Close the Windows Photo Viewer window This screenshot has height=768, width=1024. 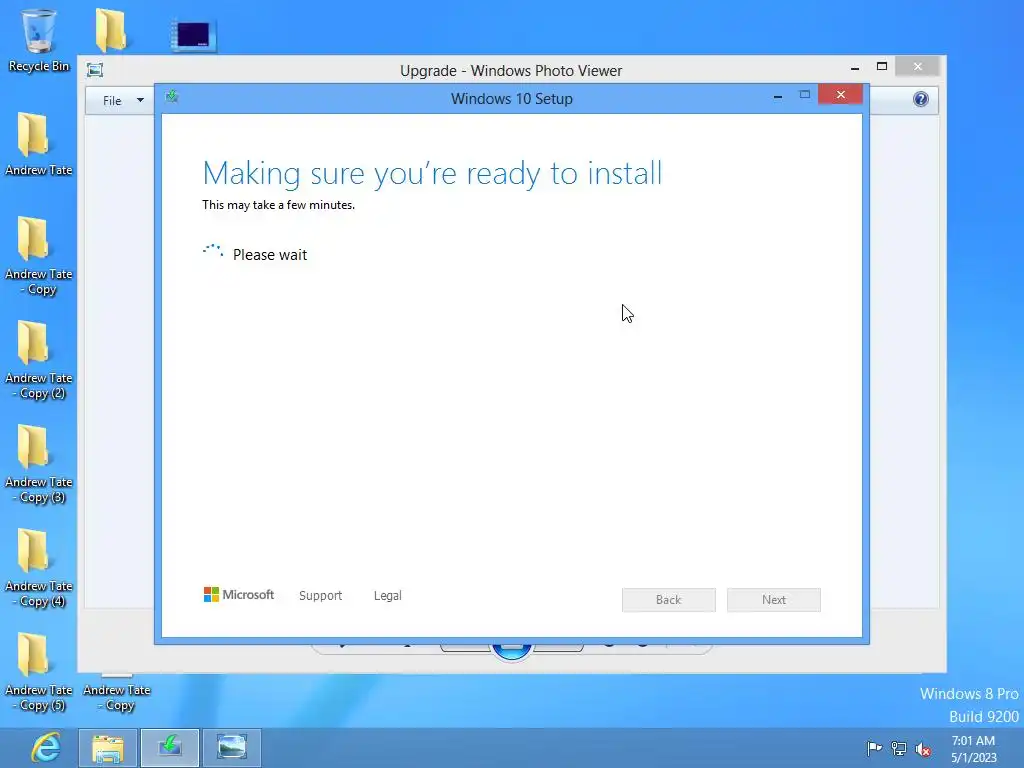click(918, 67)
